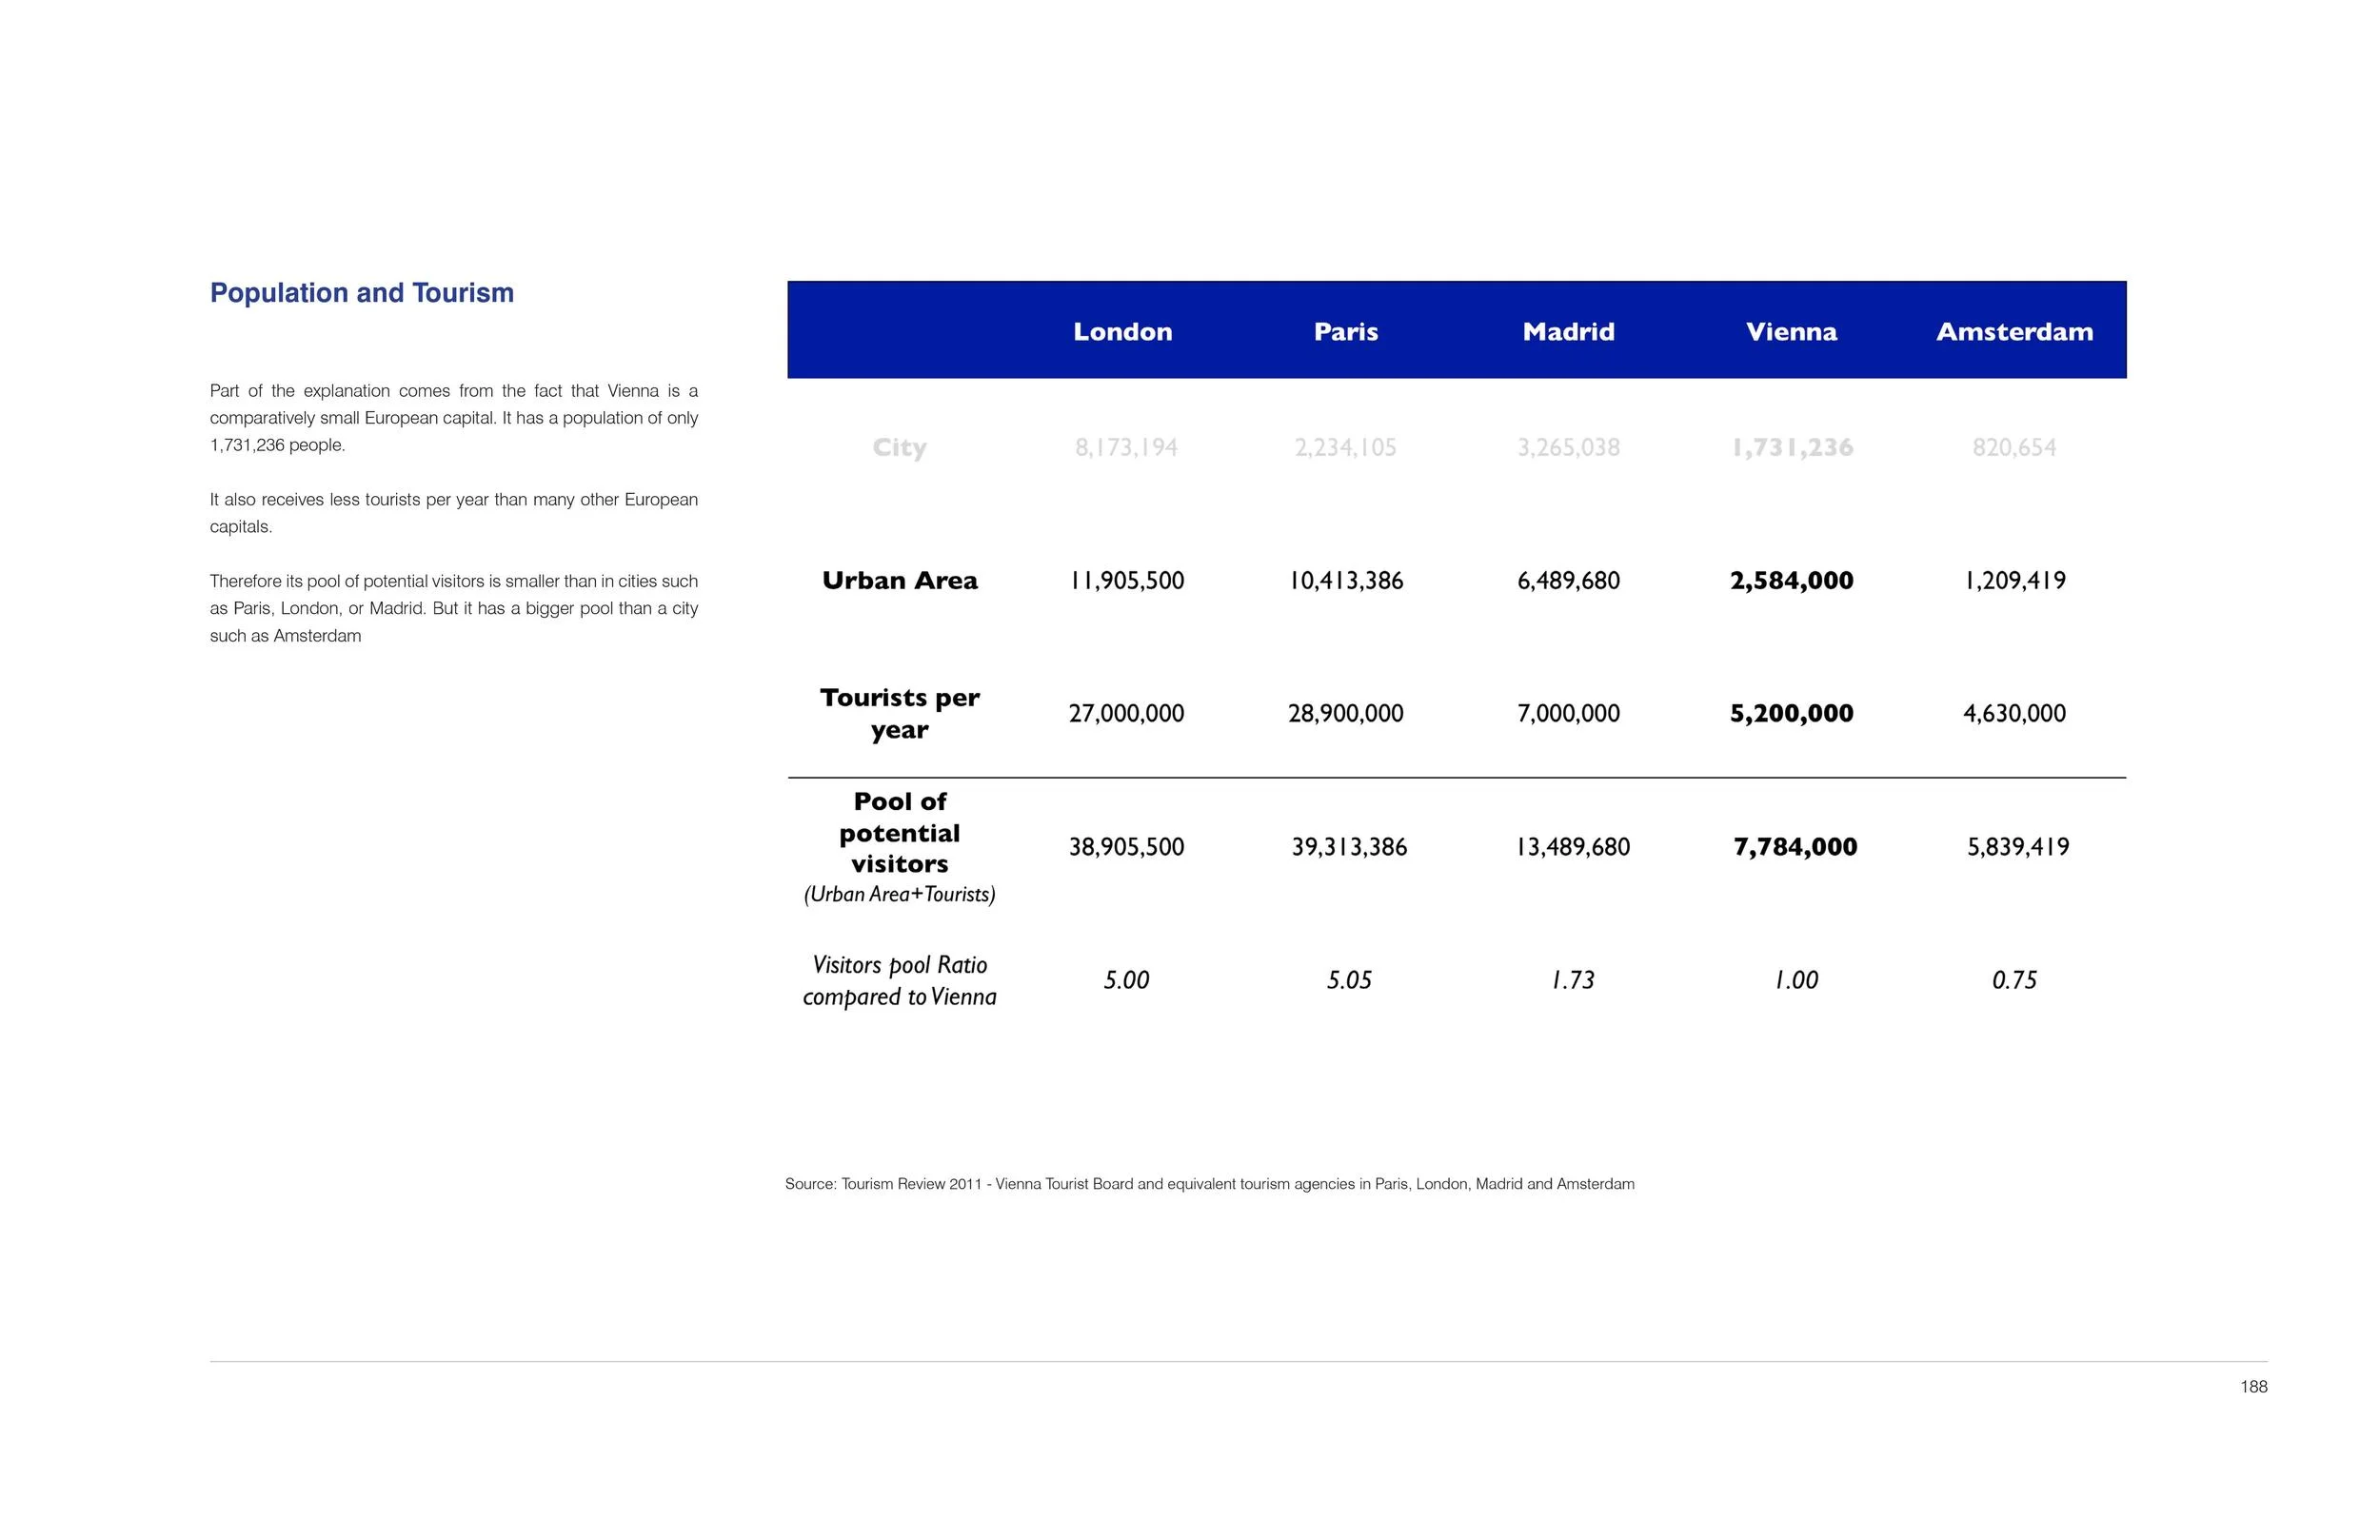The width and height of the screenshot is (2380, 1540).
Task: Click Amsterdam's 0.75 ratio value
Action: pos(2014,980)
